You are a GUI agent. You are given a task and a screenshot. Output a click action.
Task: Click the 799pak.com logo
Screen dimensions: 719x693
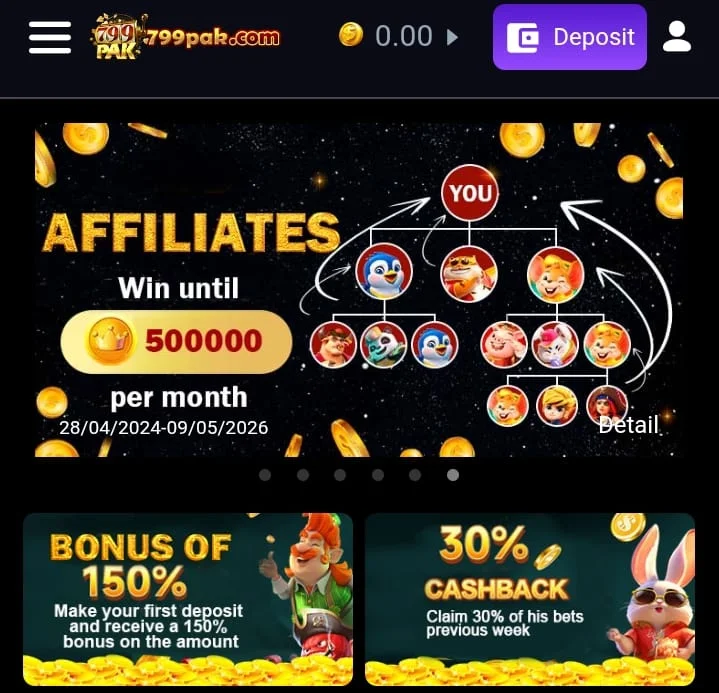coord(184,37)
